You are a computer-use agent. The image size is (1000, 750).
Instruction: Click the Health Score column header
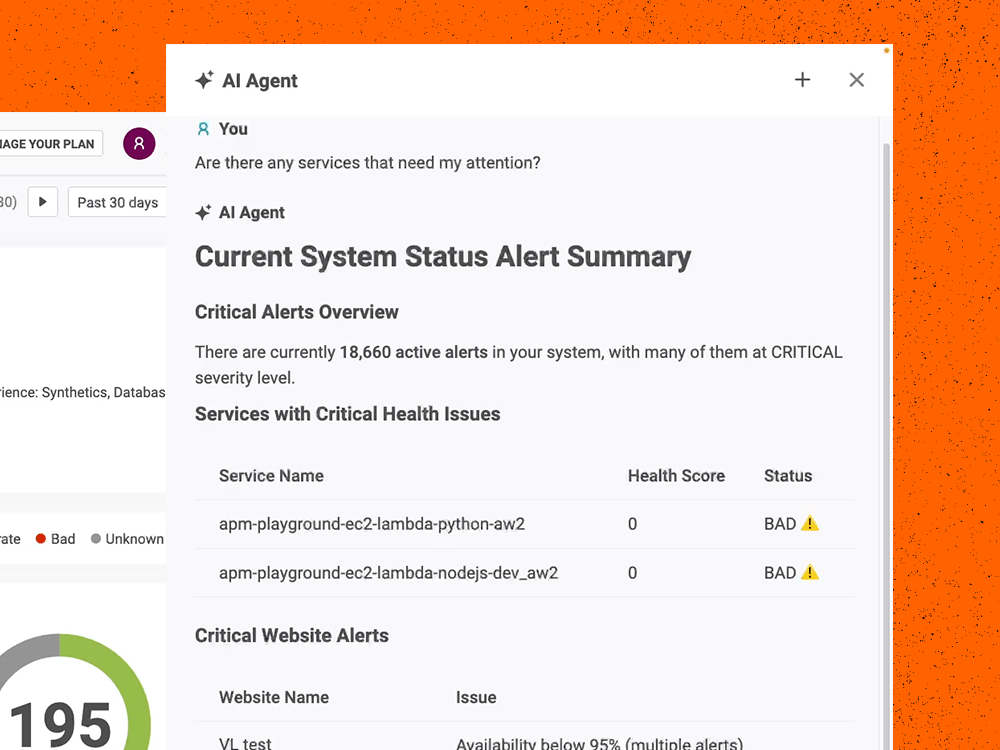(x=676, y=476)
